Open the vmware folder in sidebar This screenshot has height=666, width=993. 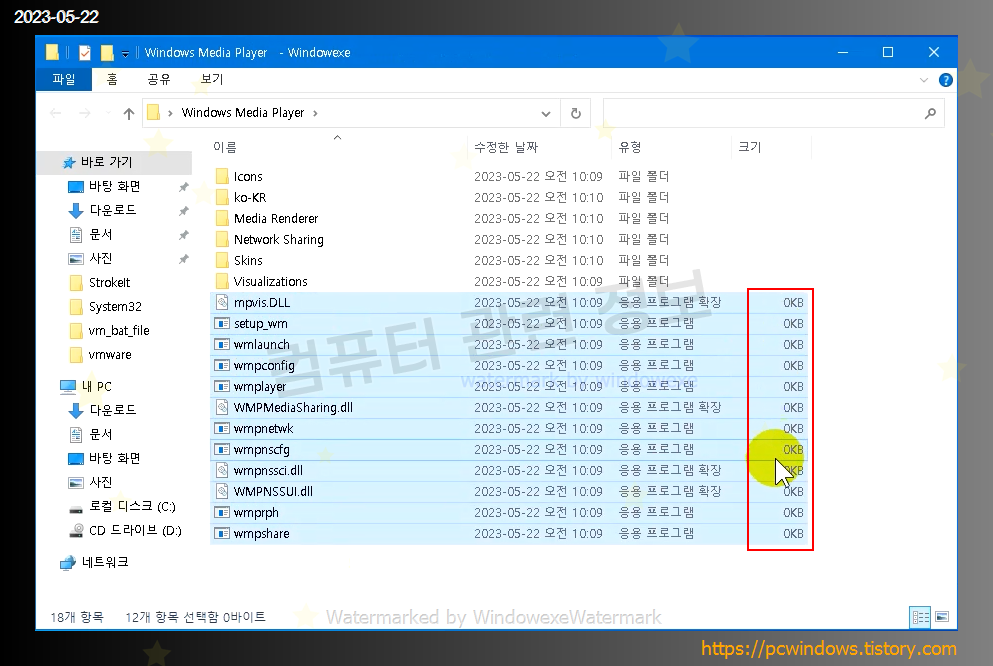point(110,355)
